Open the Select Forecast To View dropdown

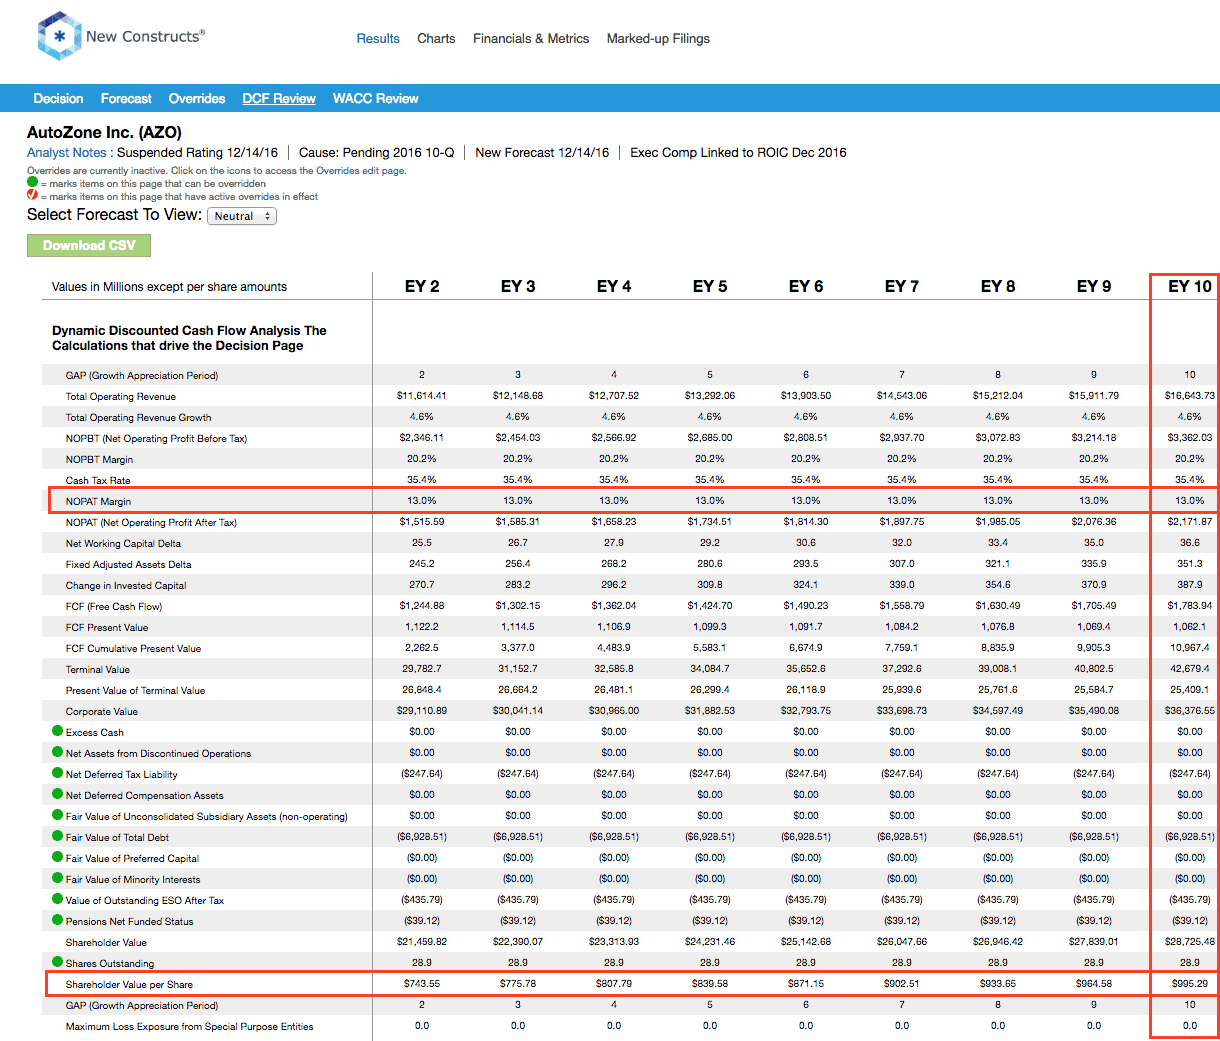pyautogui.click(x=242, y=216)
